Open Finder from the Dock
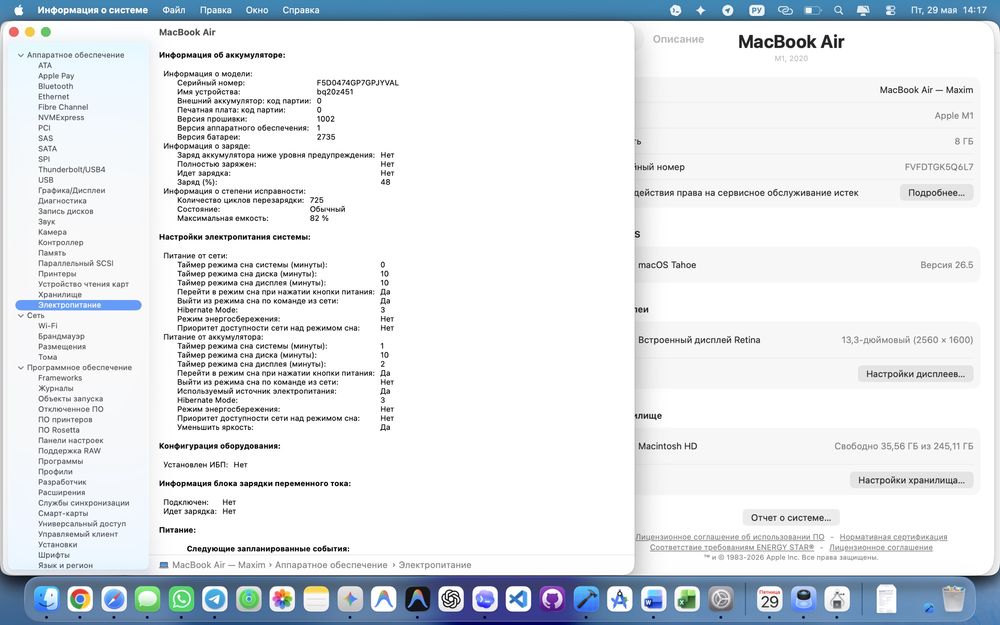 [46, 599]
